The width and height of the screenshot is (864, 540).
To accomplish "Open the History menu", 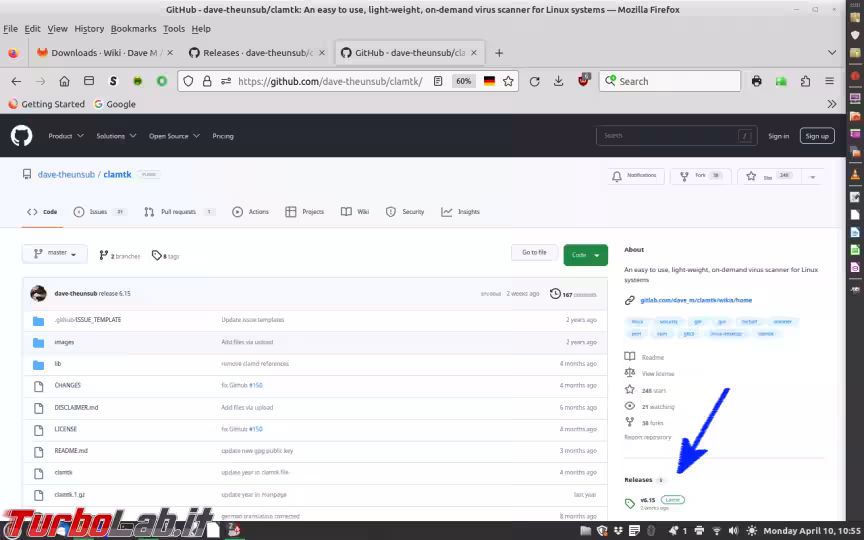I will [89, 29].
